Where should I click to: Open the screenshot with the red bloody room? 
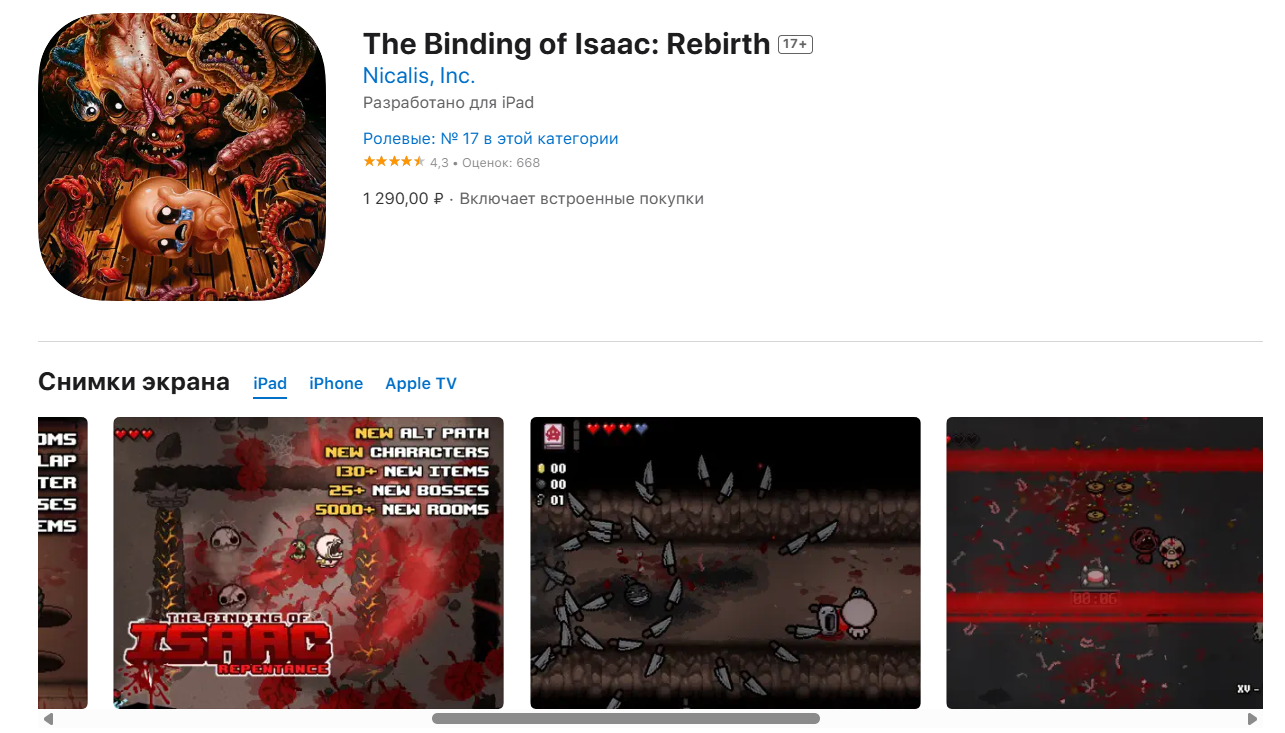pyautogui.click(x=1104, y=563)
